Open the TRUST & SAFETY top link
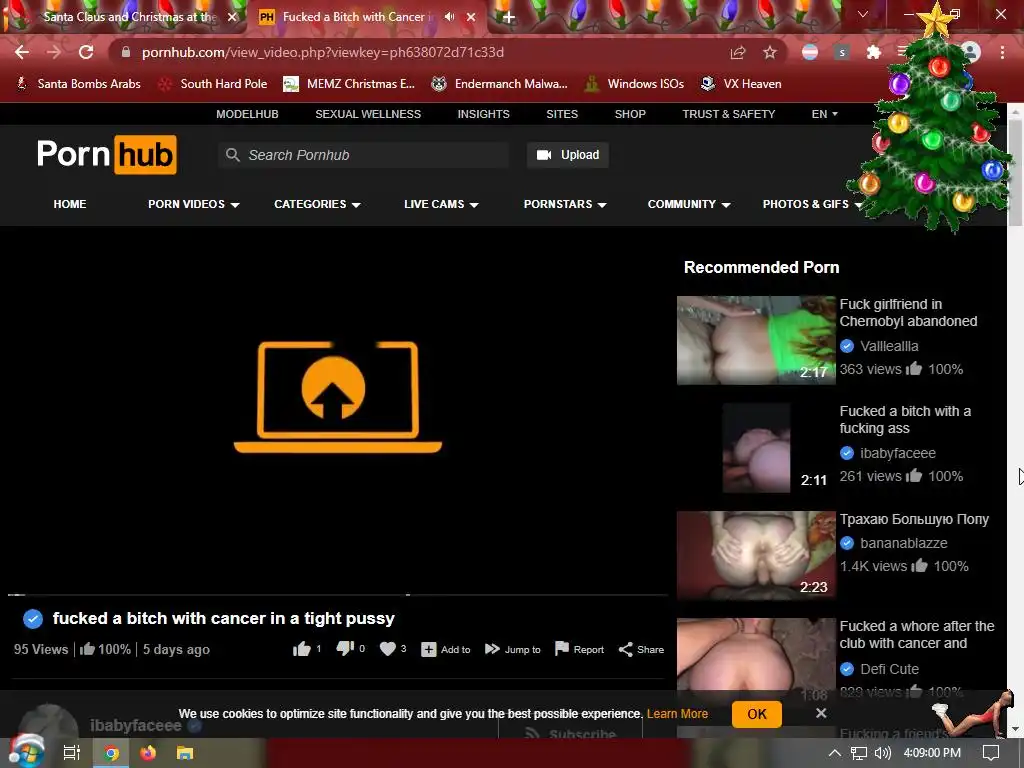The width and height of the screenshot is (1024, 768). (x=729, y=114)
